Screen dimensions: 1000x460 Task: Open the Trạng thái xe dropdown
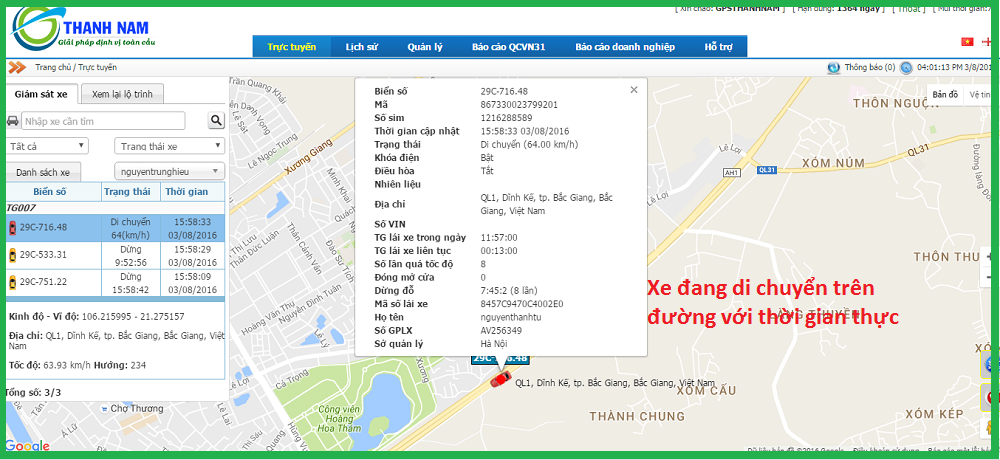pyautogui.click(x=169, y=146)
